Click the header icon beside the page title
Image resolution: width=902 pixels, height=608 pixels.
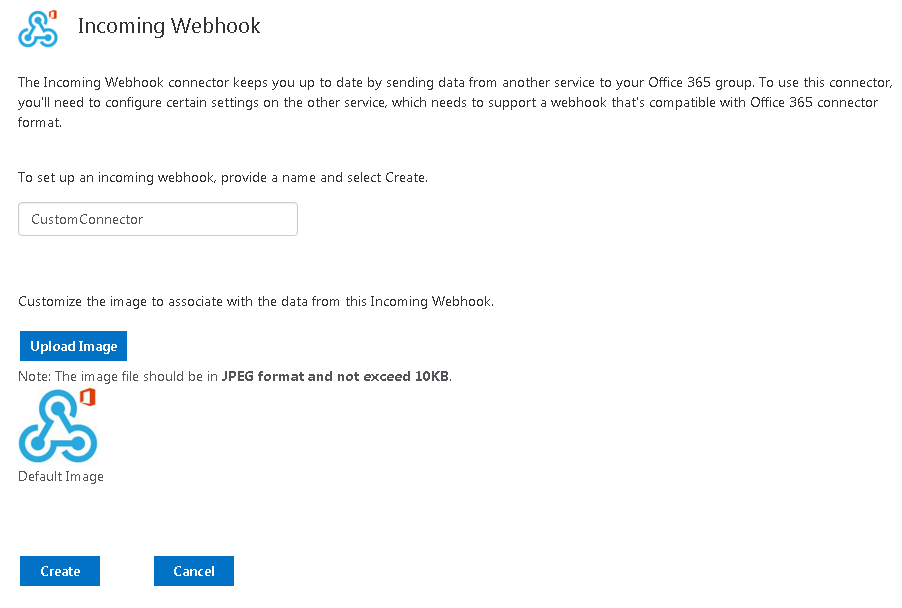coord(37,29)
